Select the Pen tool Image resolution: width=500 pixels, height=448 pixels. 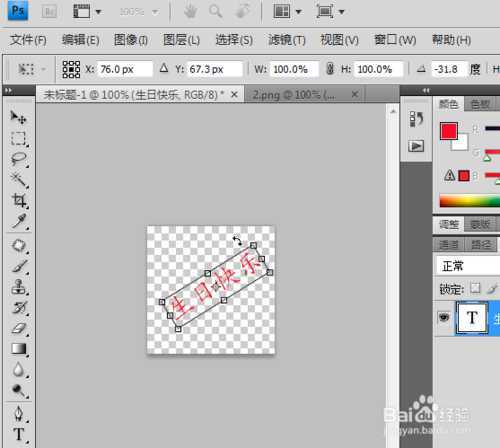[18, 413]
